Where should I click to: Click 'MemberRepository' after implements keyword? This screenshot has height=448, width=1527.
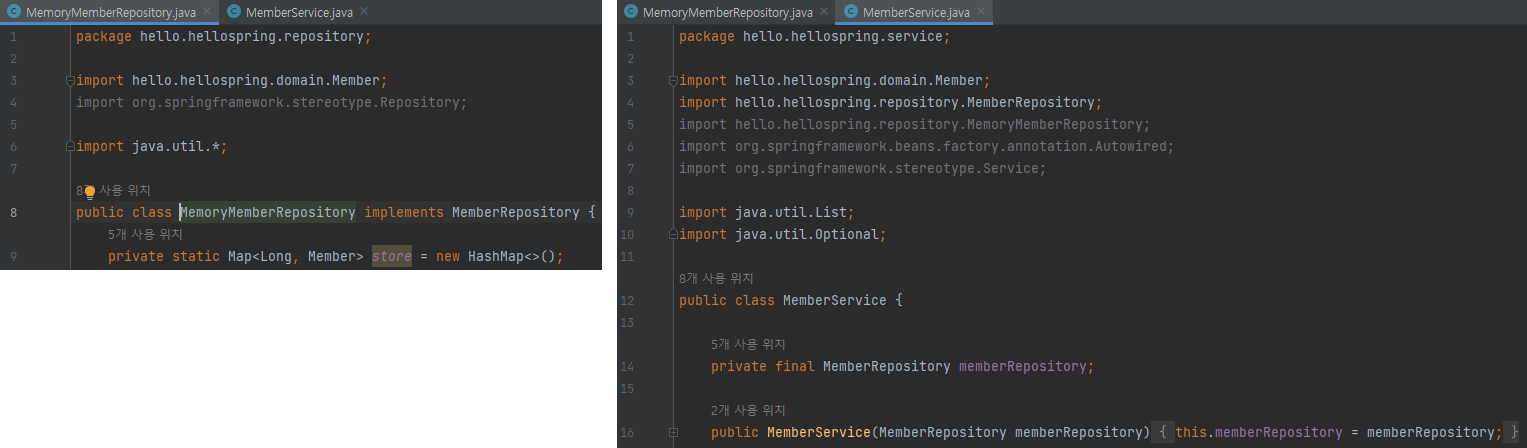(516, 212)
